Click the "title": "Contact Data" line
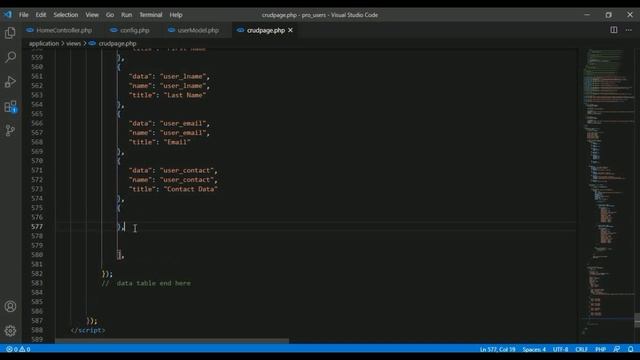 click(173, 189)
